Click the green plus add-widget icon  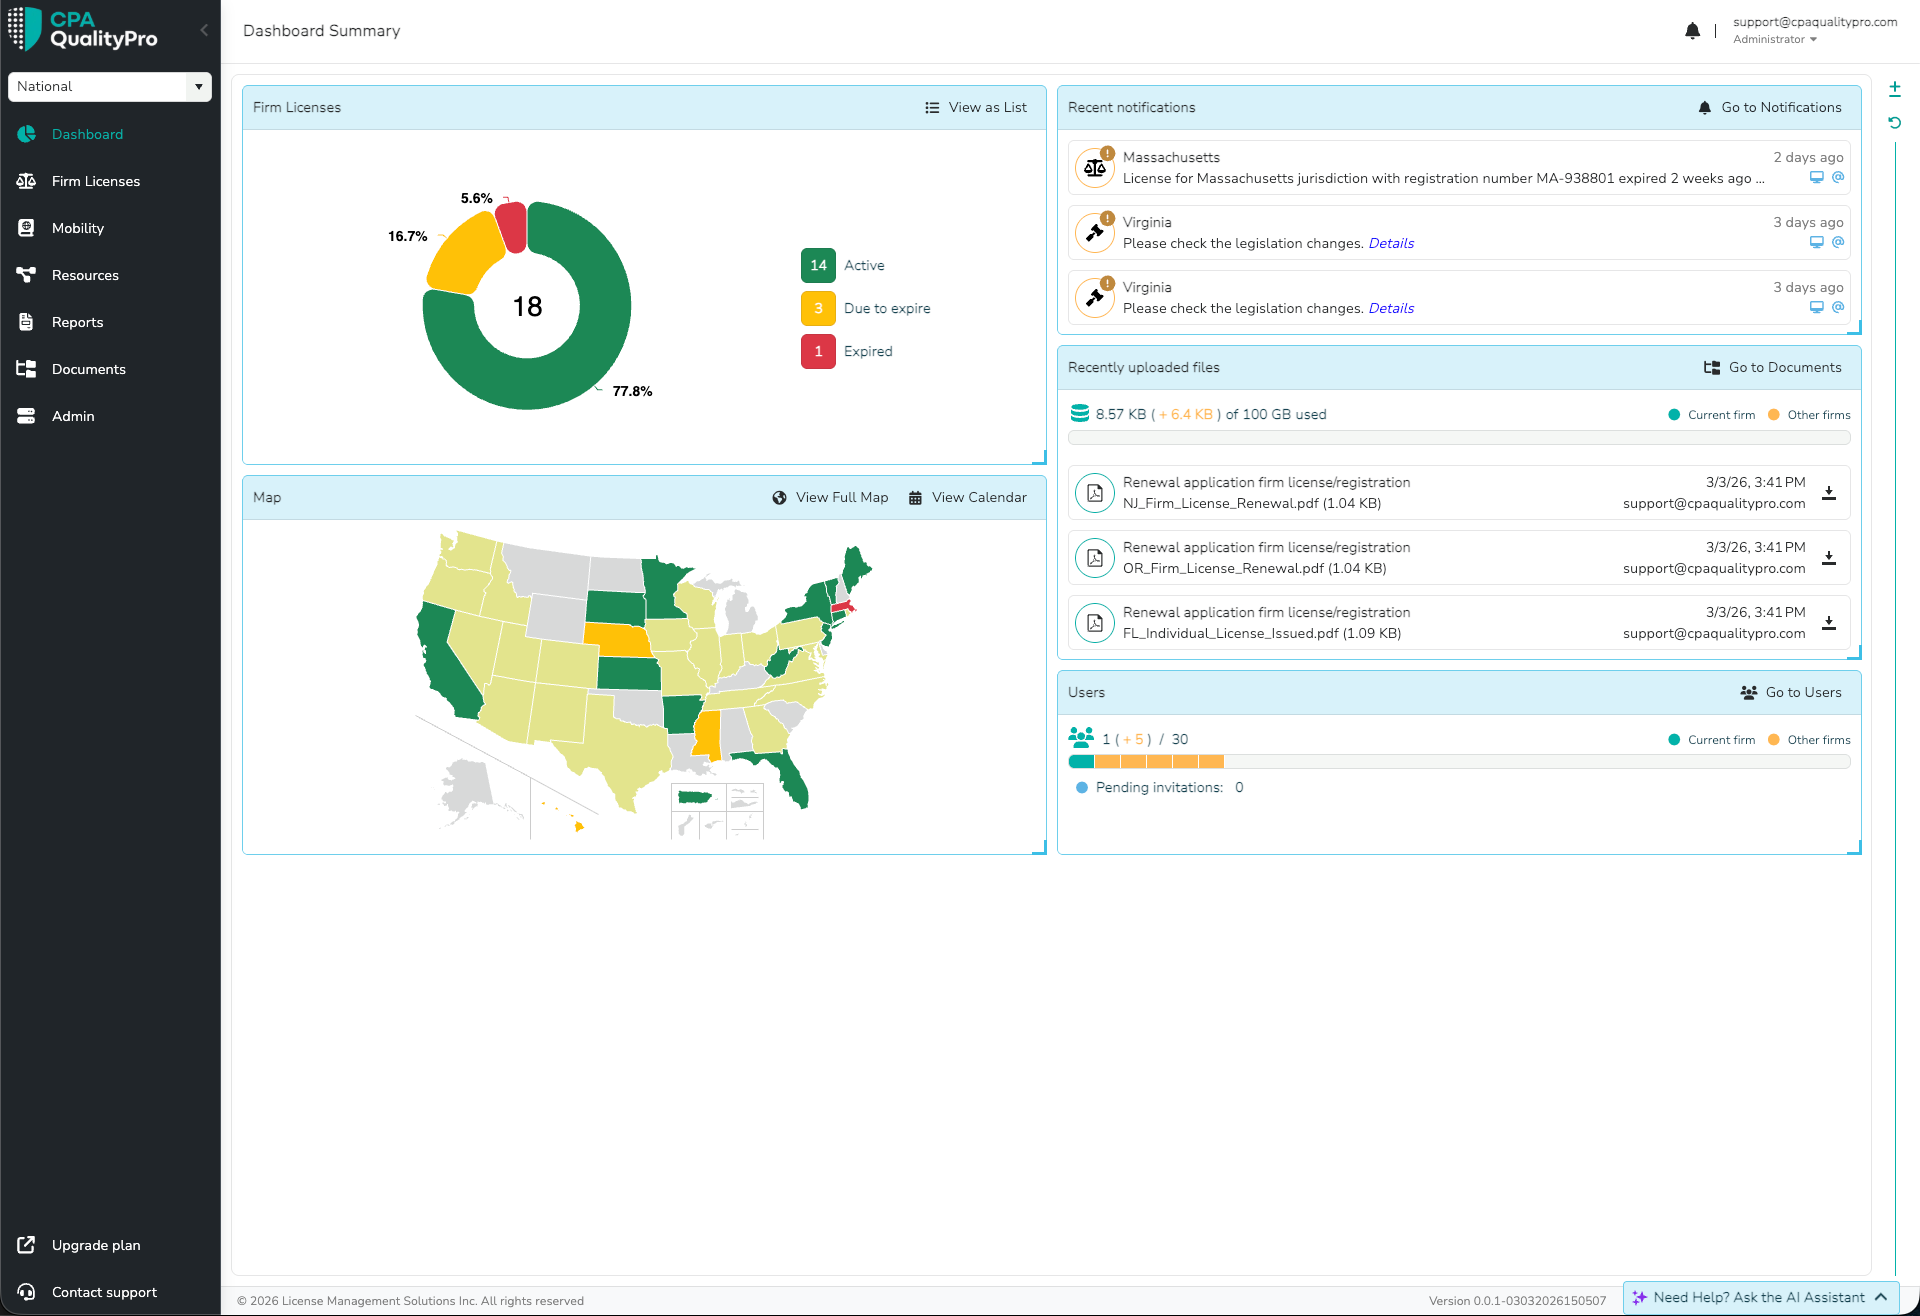(x=1894, y=89)
